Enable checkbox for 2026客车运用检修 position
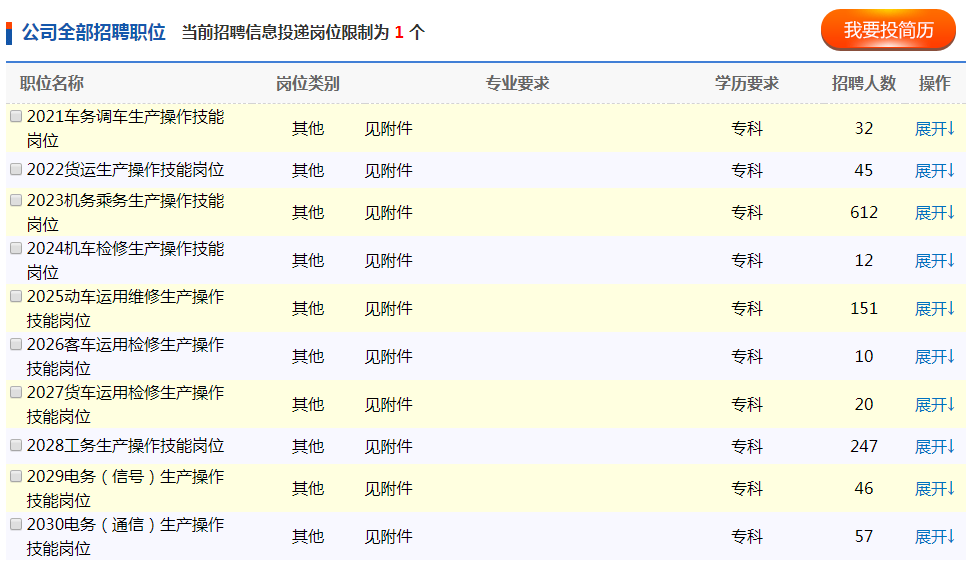967x563 pixels. (16, 344)
